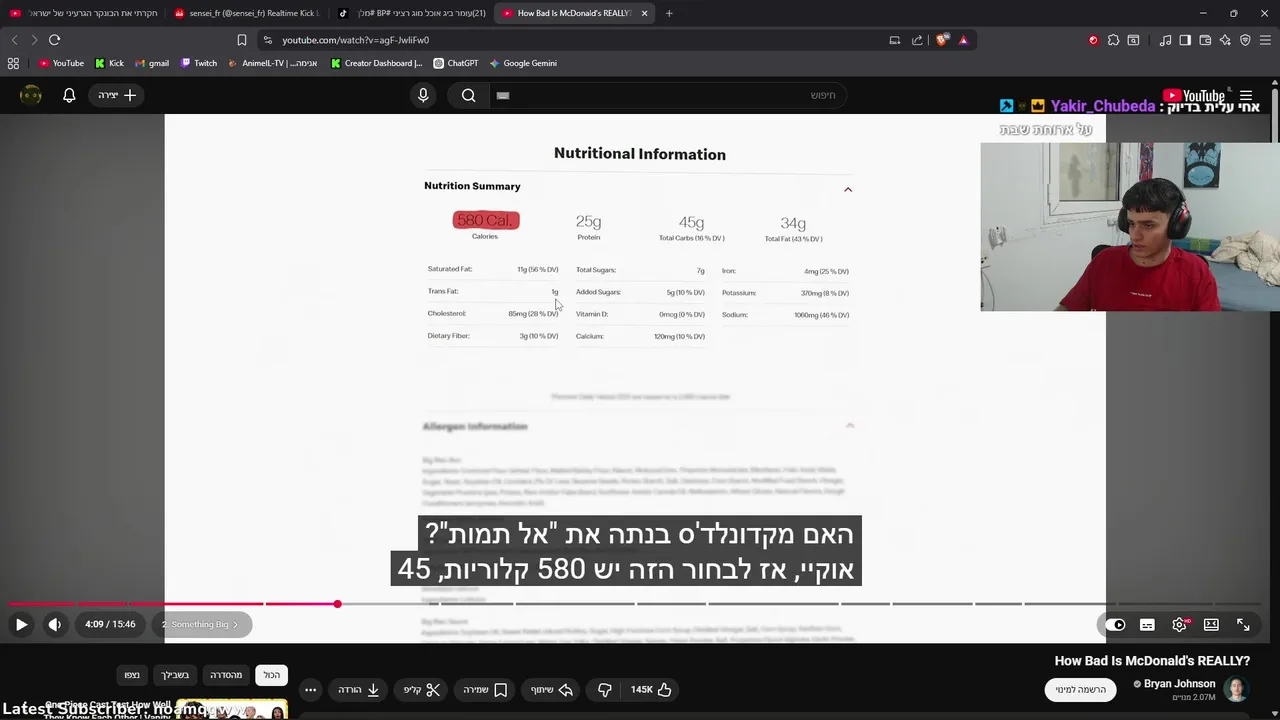This screenshot has width=1280, height=720.
Task: Bookmark this page icon in address bar
Action: 242,40
